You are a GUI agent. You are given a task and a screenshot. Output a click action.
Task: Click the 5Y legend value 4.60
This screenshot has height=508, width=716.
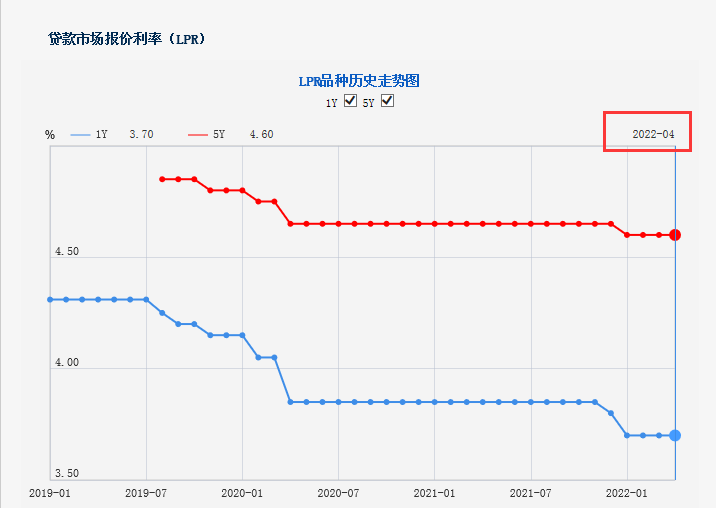[x=261, y=135]
